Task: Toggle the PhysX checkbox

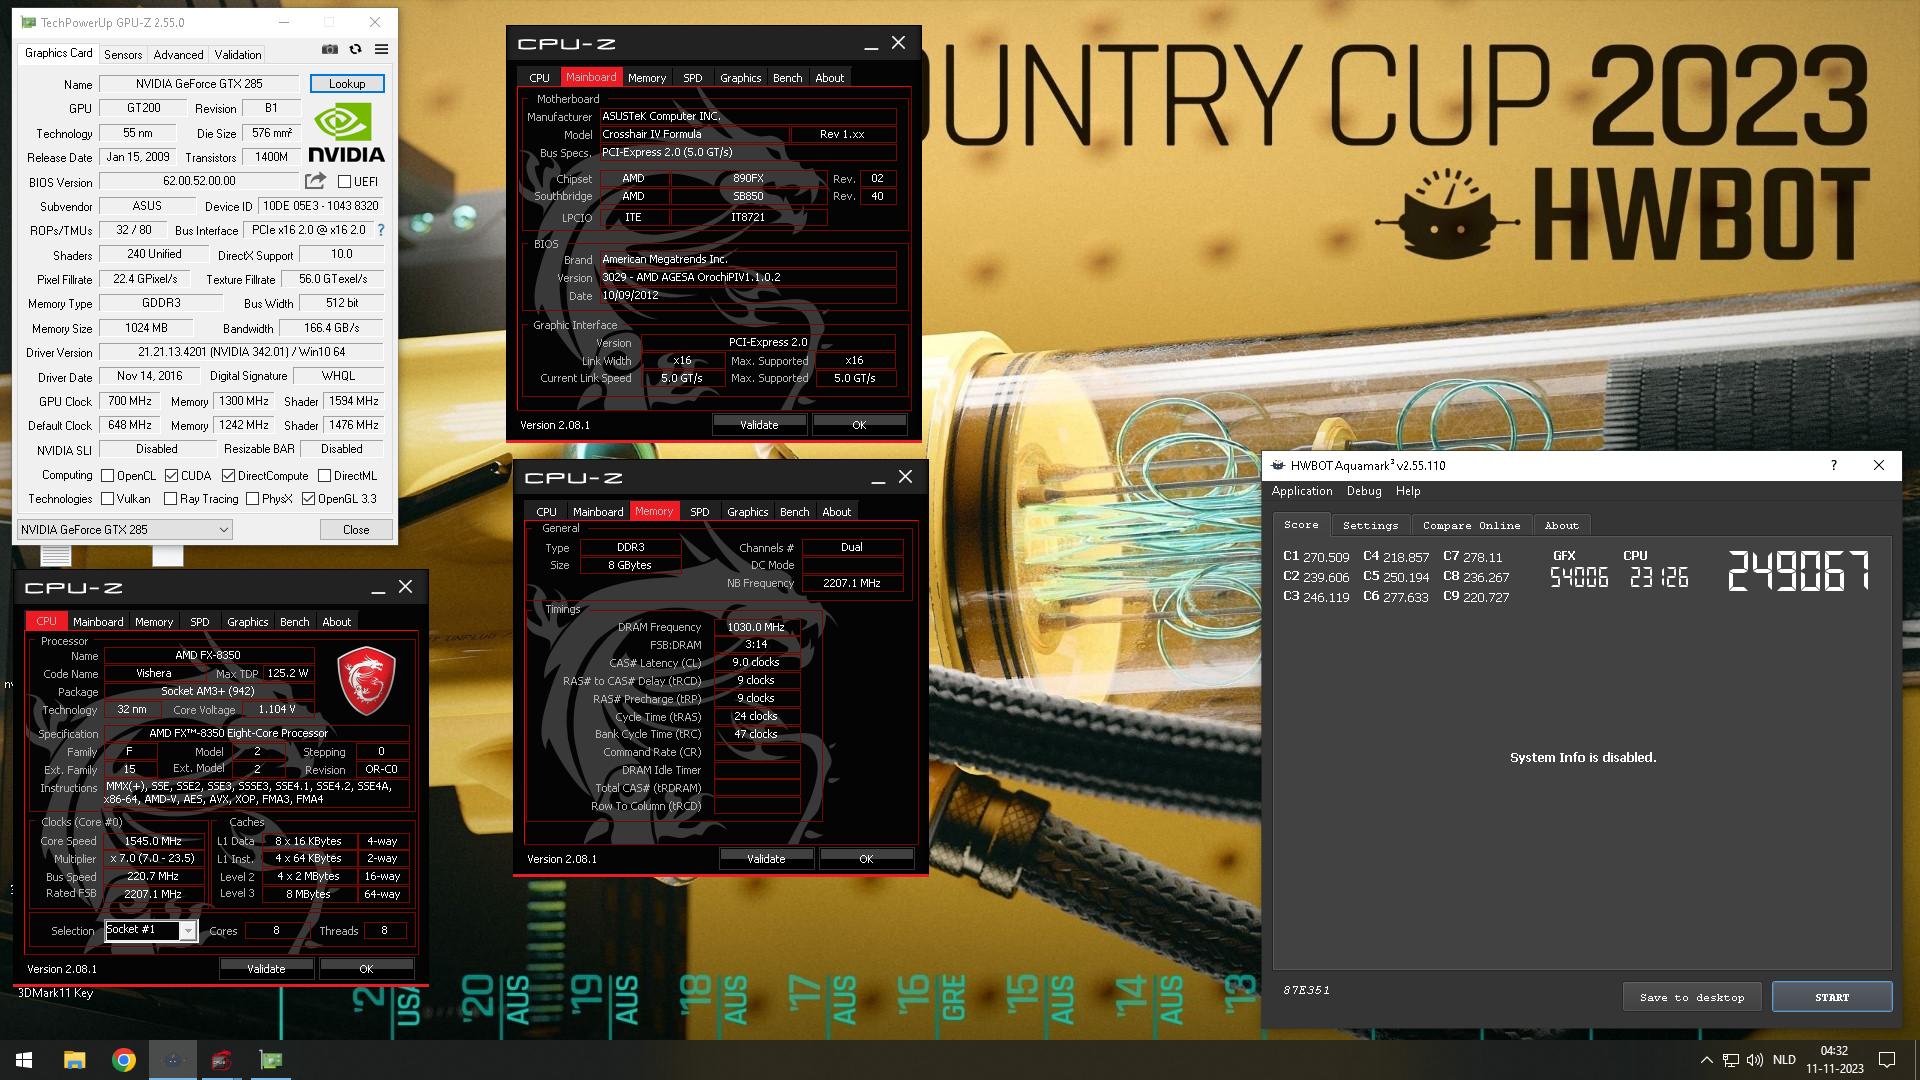Action: 252,499
